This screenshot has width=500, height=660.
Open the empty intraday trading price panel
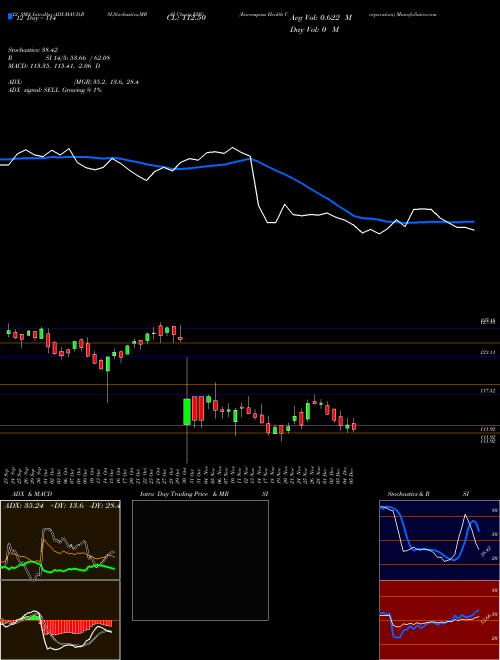[200, 560]
